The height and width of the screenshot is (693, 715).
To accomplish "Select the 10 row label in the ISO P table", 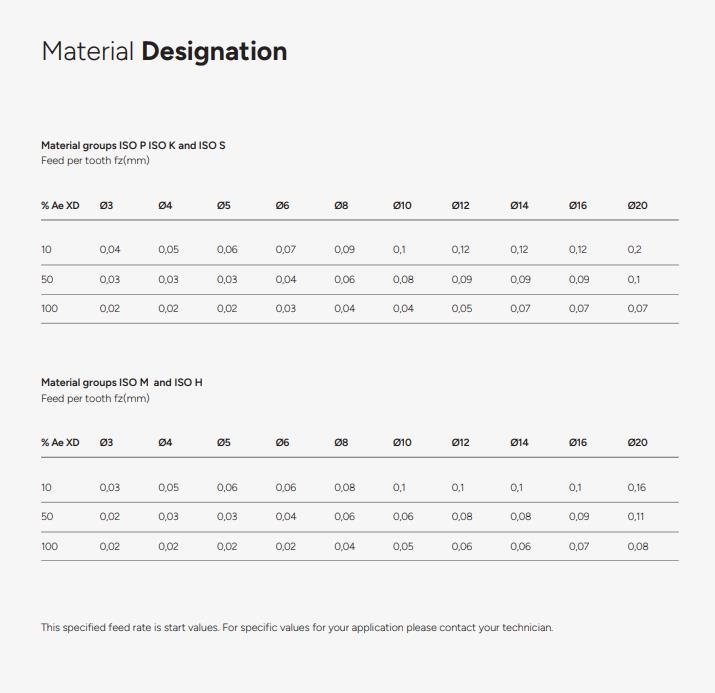I will click(46, 250).
